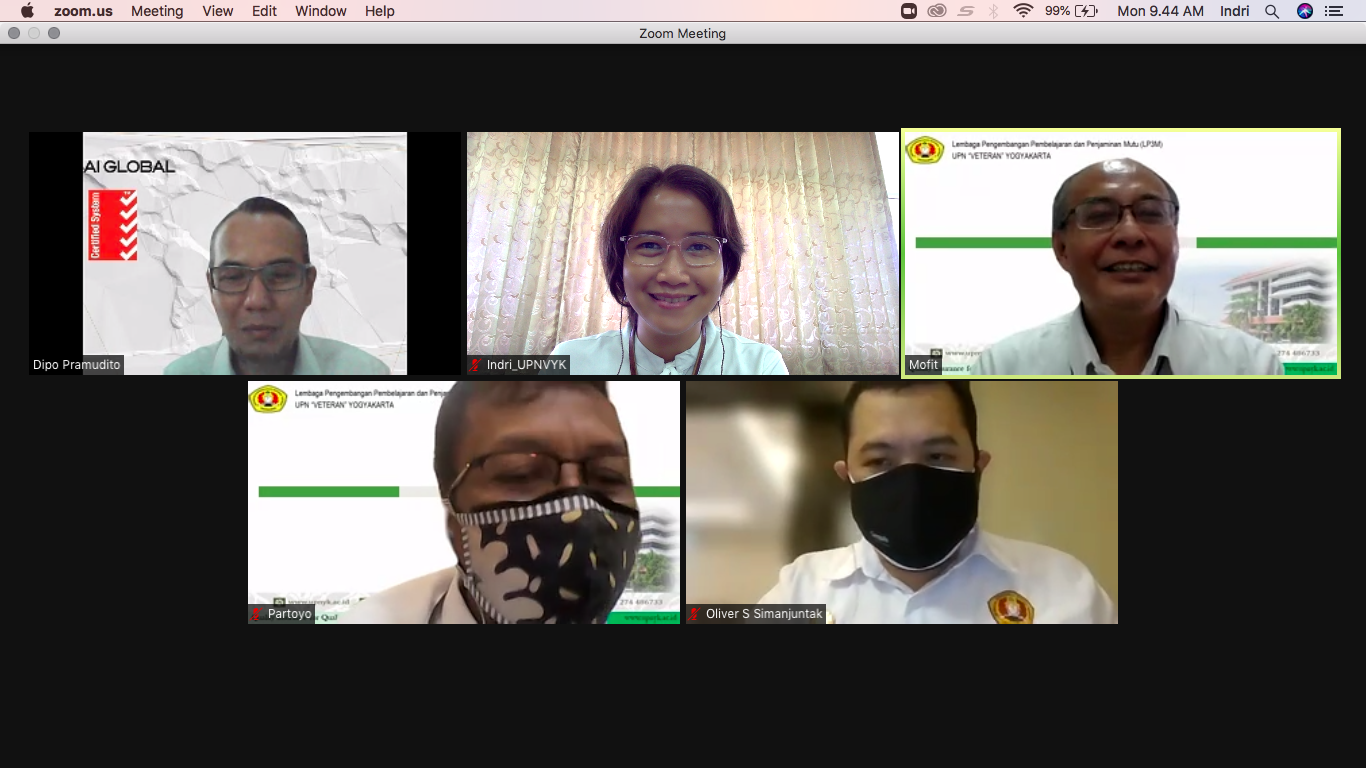Select Mofit's highlighted video tile
Screen dimensions: 1366x768
coord(1120,253)
